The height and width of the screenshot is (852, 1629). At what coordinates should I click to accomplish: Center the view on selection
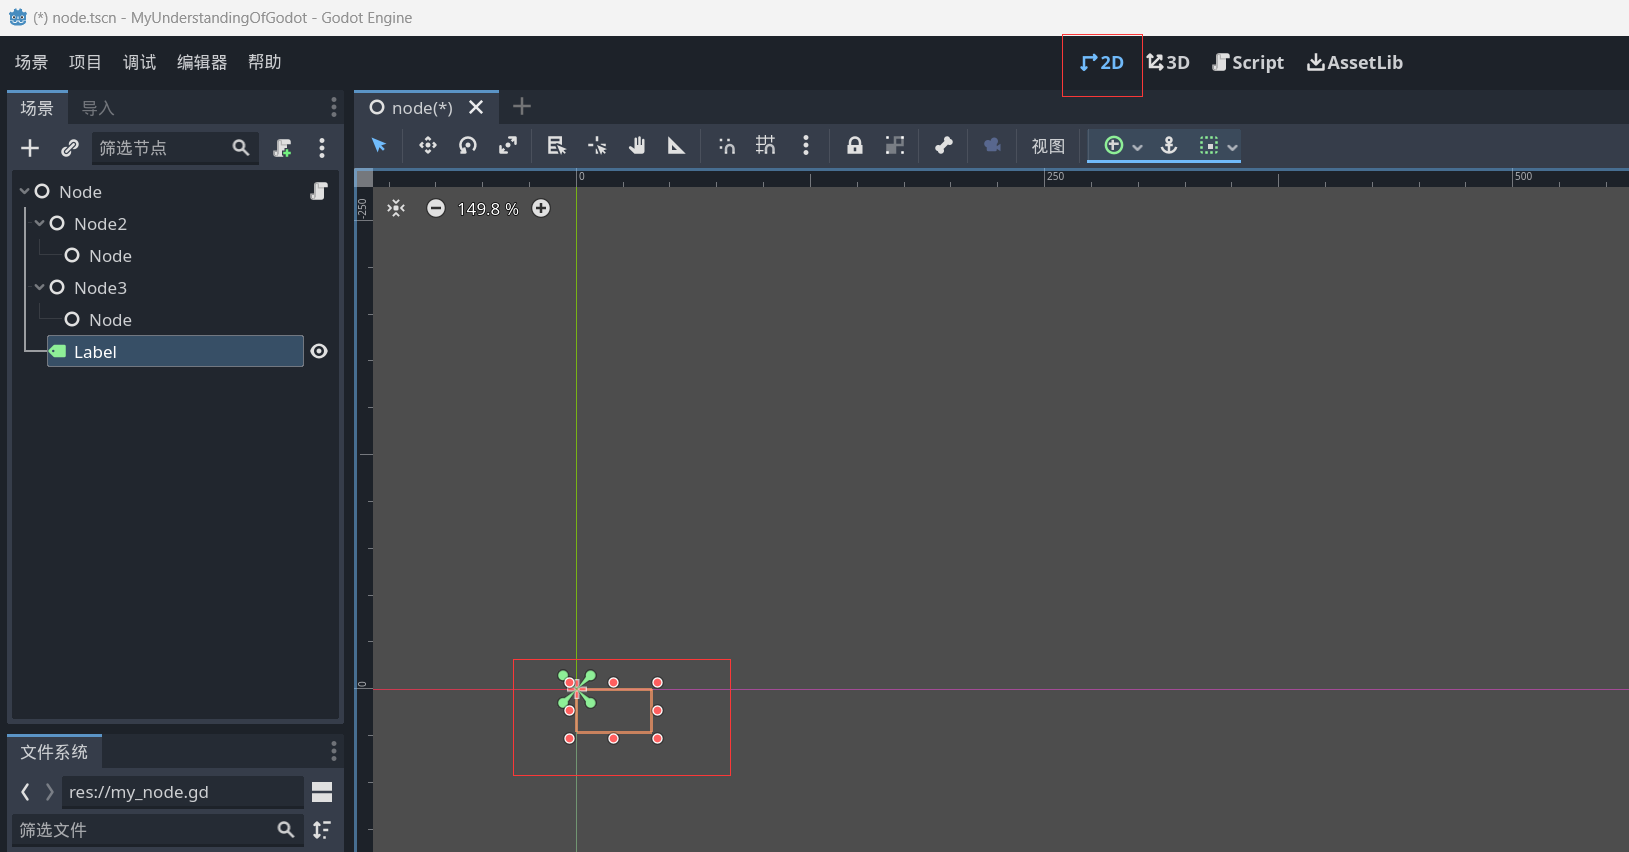pos(397,208)
